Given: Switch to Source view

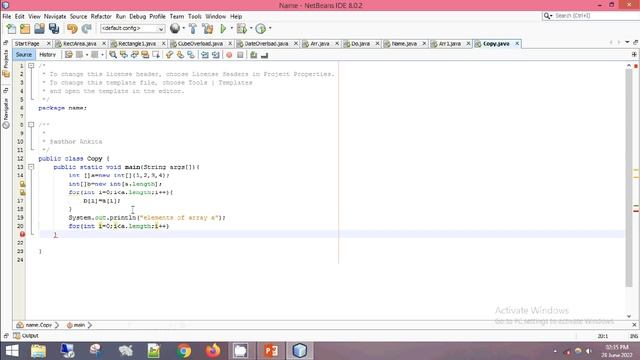Looking at the screenshot, I should [24, 55].
